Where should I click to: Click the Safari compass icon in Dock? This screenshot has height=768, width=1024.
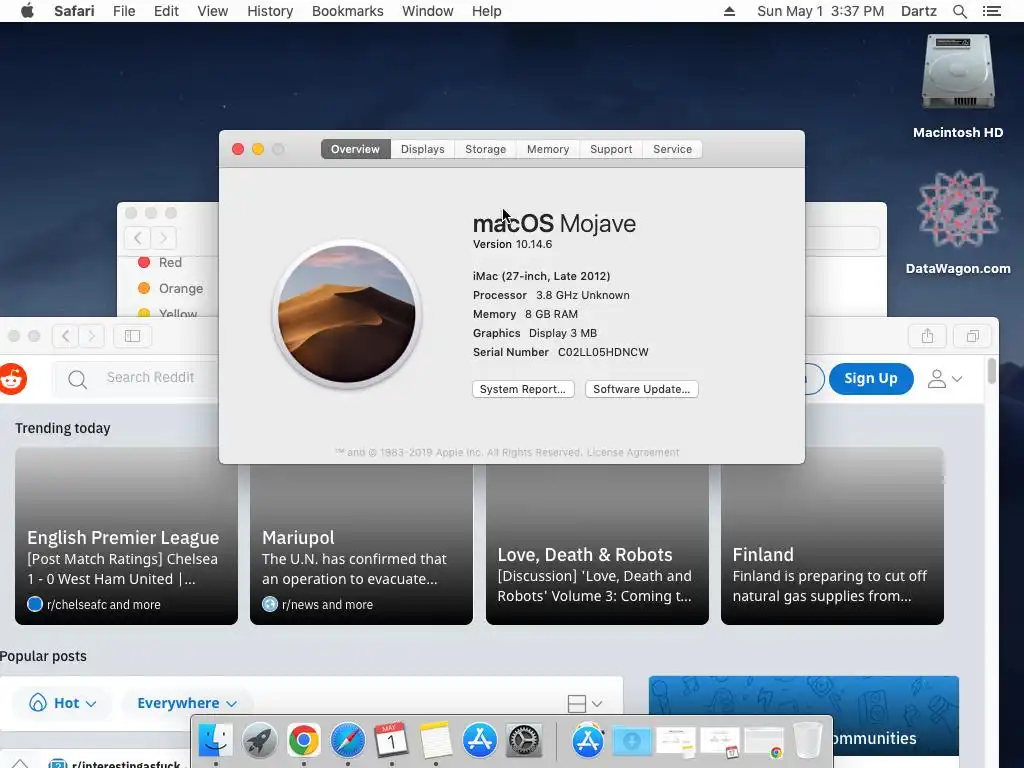(347, 741)
